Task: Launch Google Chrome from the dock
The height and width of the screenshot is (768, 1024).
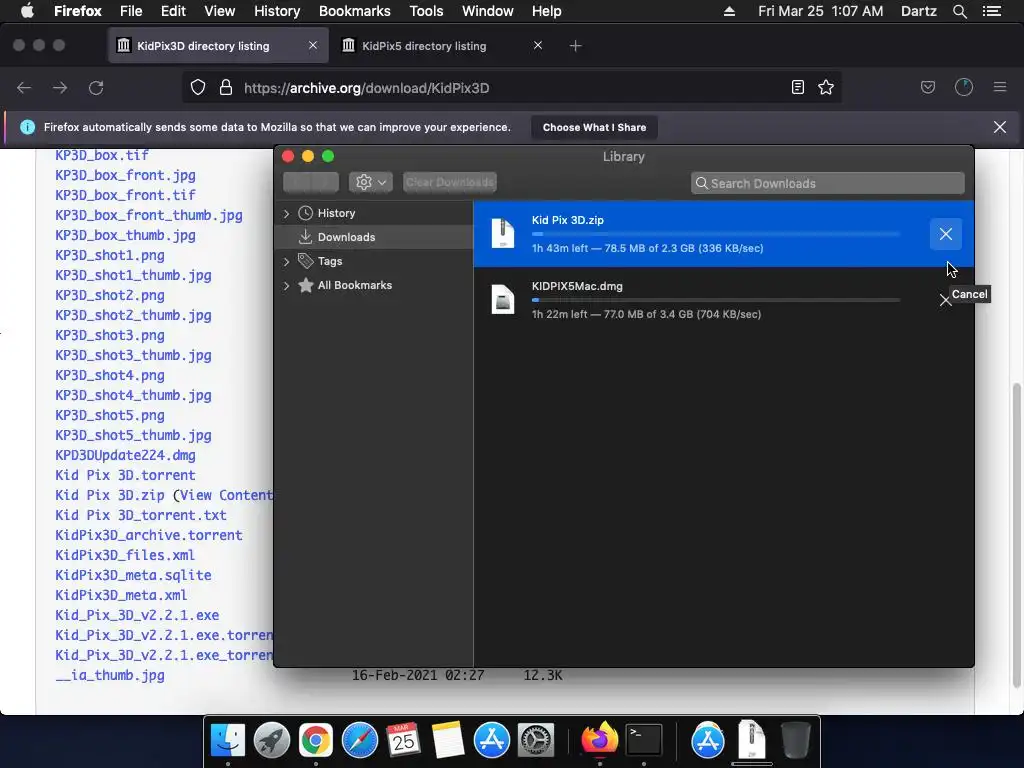Action: pyautogui.click(x=315, y=741)
